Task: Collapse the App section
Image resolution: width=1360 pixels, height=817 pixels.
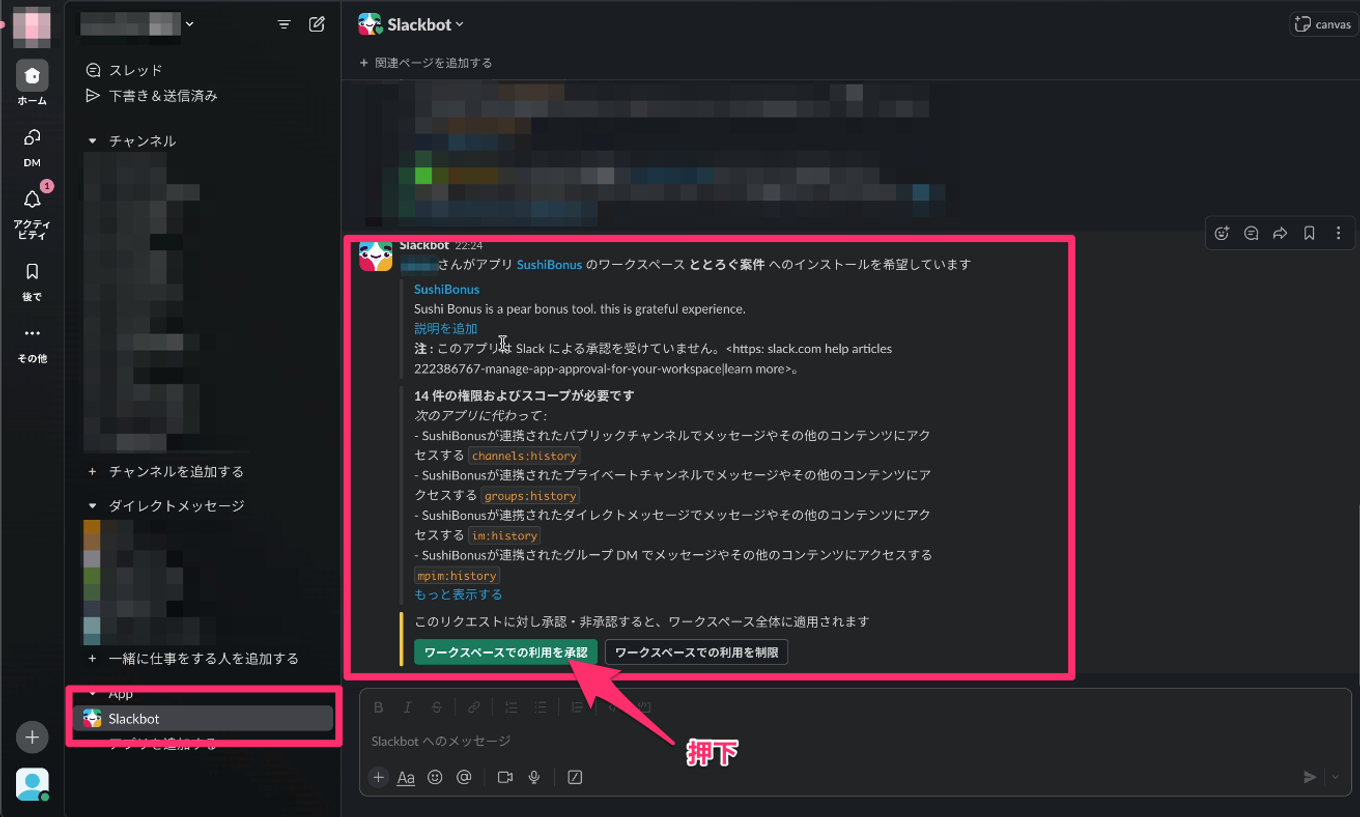Action: pos(92,693)
